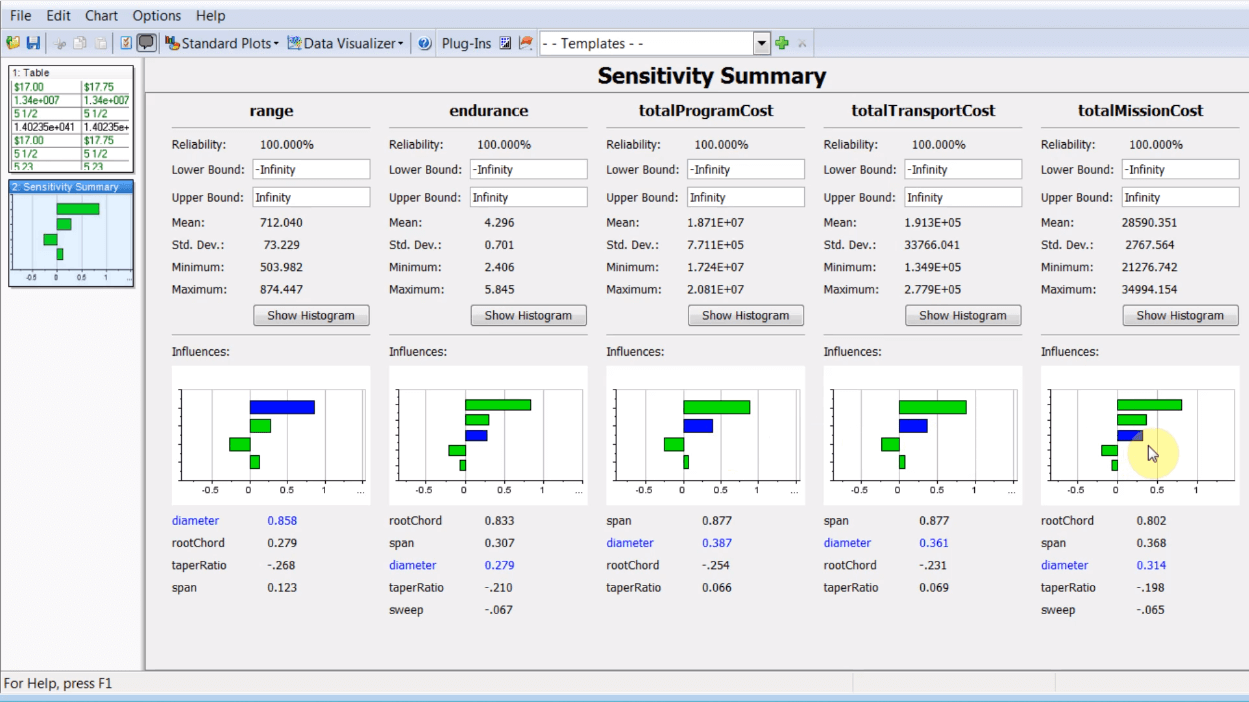Show Histogram for totalTransportCost

click(x=963, y=315)
